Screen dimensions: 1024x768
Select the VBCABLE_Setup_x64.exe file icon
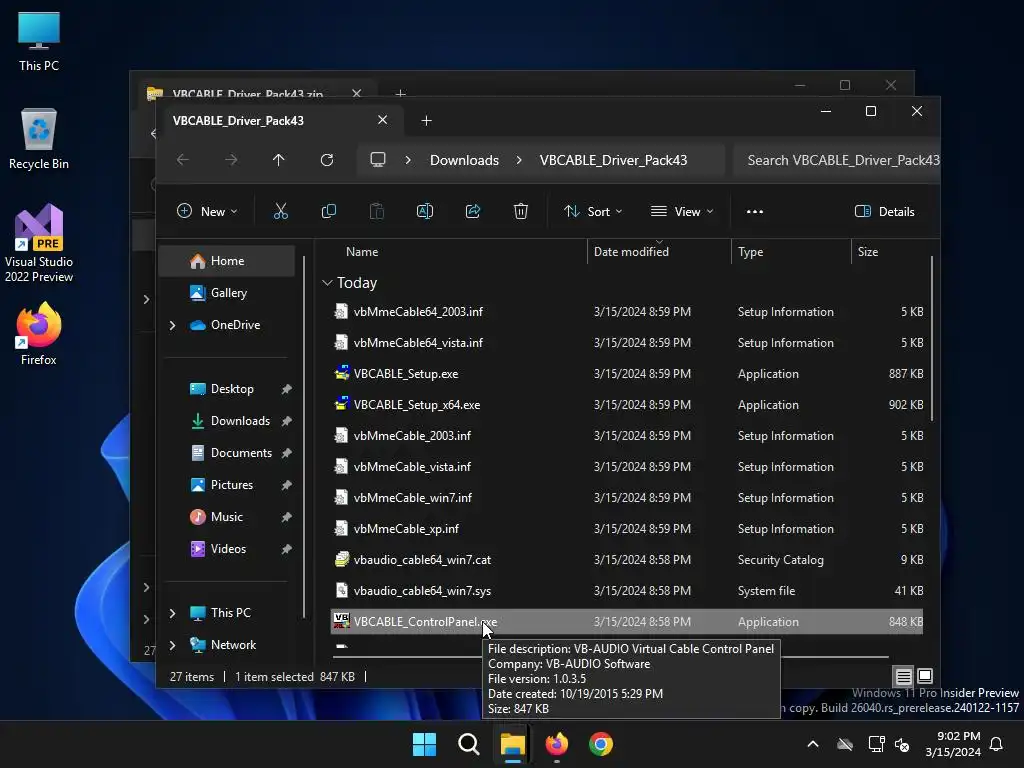pyautogui.click(x=342, y=404)
